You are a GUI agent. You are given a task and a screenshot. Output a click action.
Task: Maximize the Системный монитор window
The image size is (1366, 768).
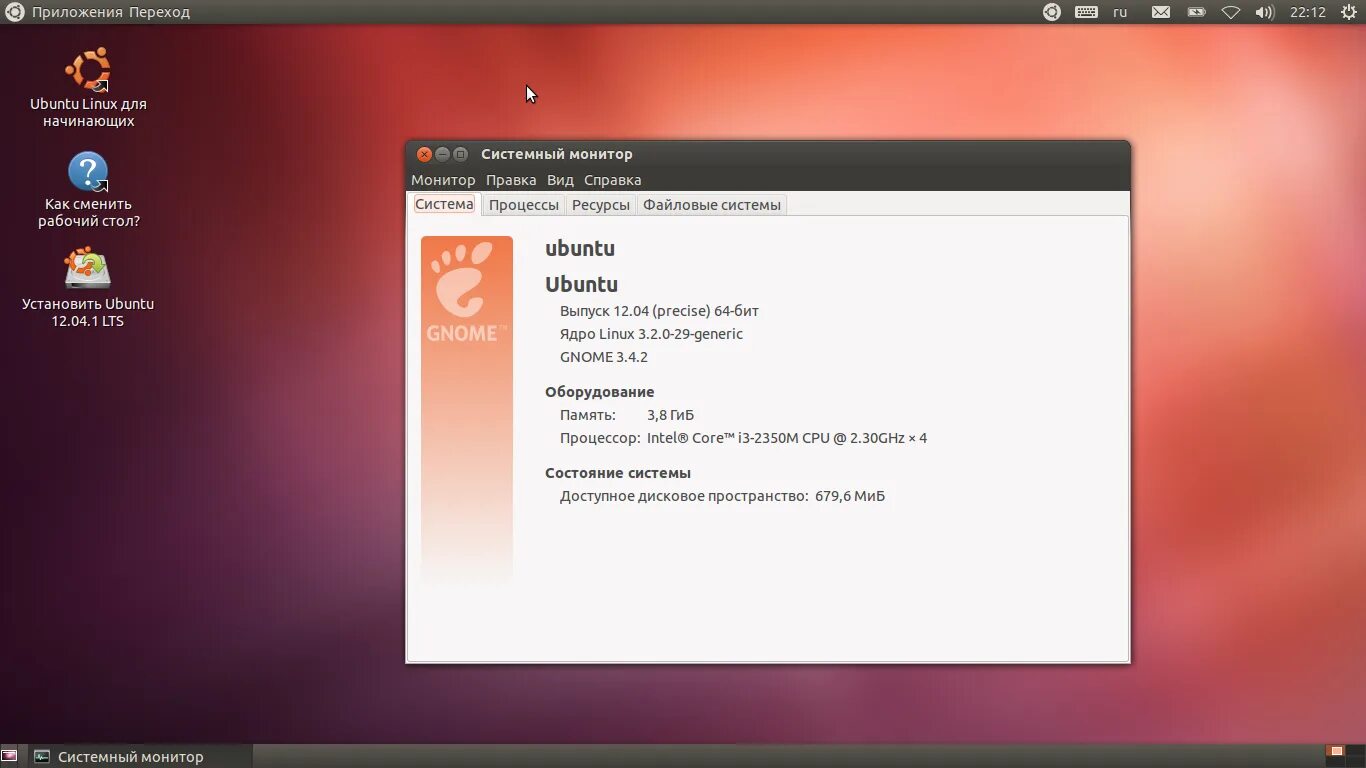point(460,154)
